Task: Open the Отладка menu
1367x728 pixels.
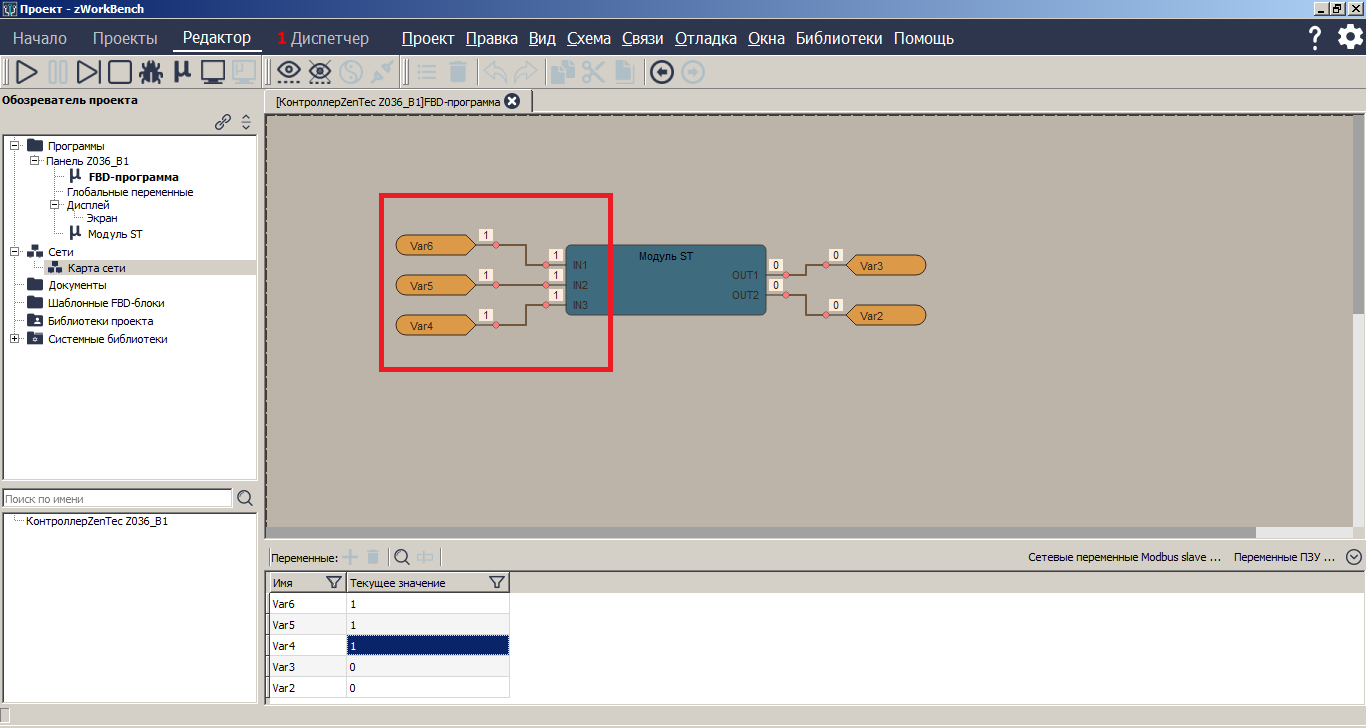Action: click(705, 39)
